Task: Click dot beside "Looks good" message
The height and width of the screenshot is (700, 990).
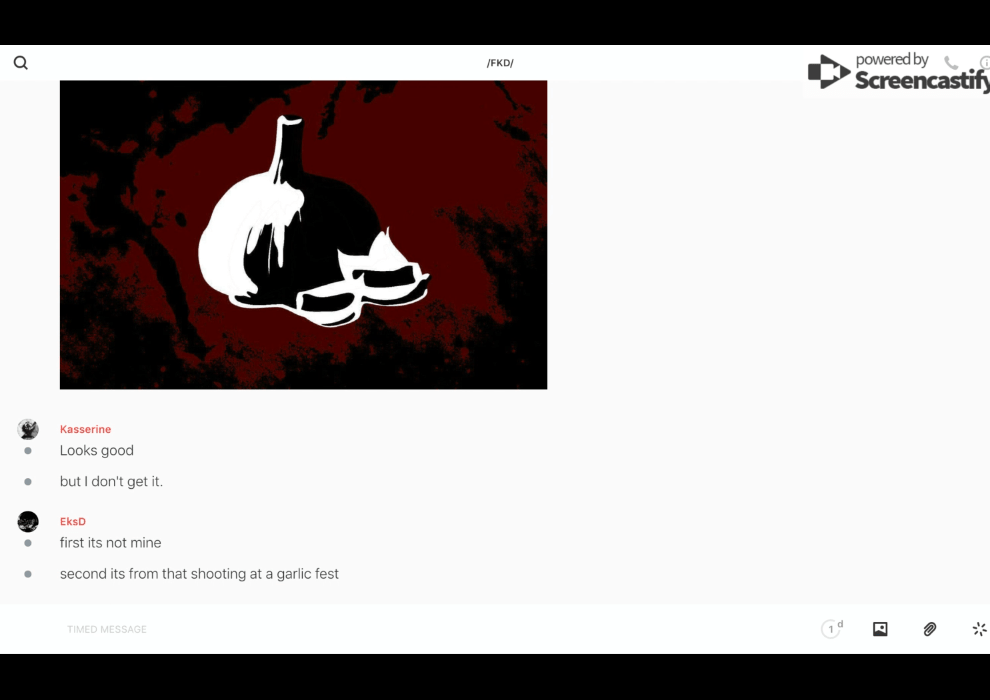Action: [28, 451]
